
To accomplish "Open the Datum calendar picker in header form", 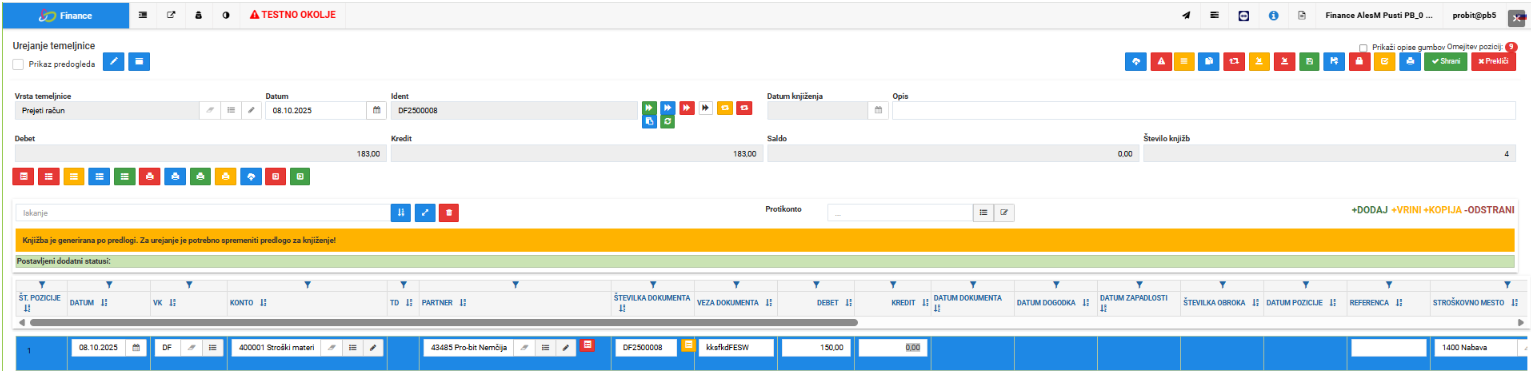I will coord(377,110).
